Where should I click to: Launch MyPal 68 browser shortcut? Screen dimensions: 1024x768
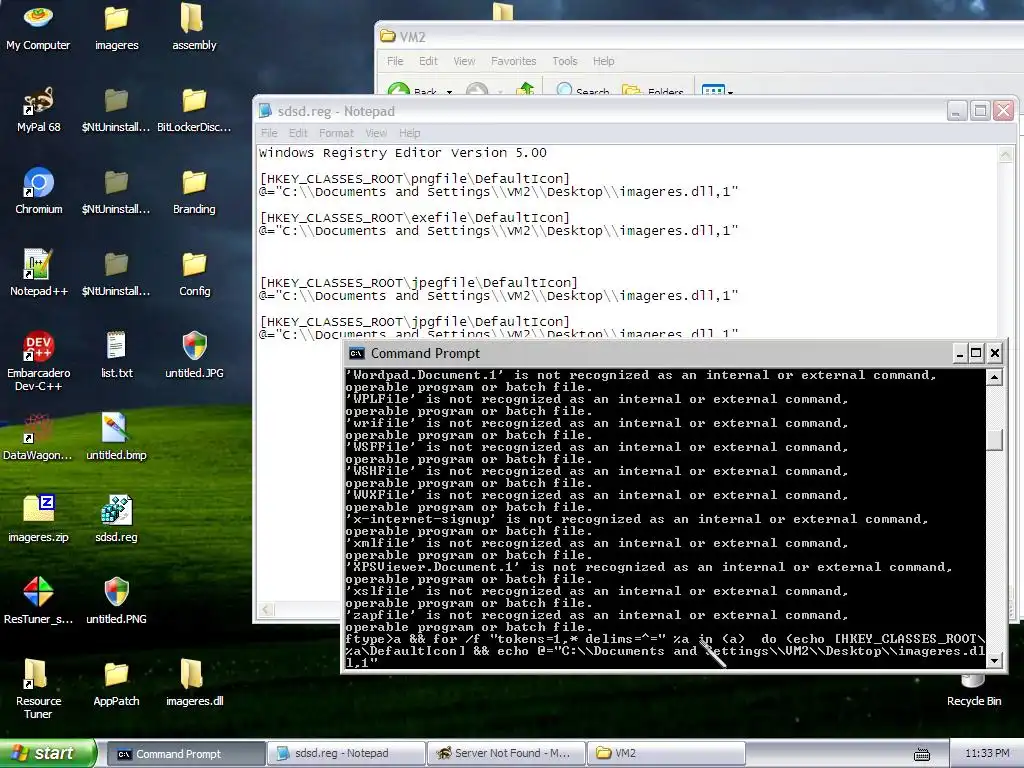38,110
